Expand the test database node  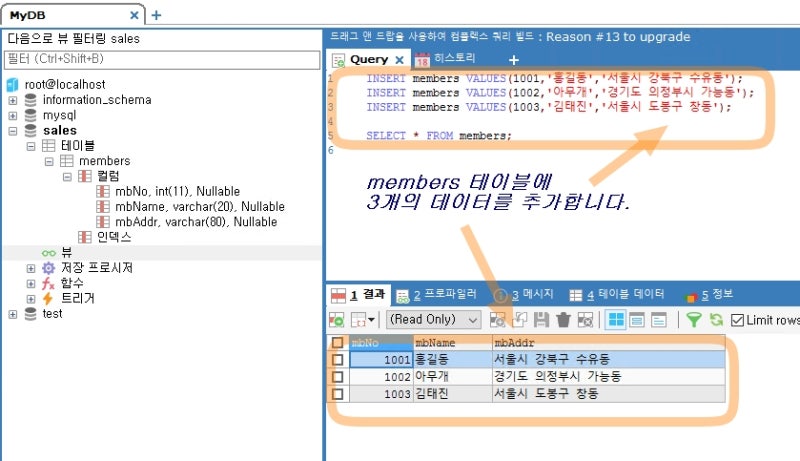pyautogui.click(x=13, y=315)
